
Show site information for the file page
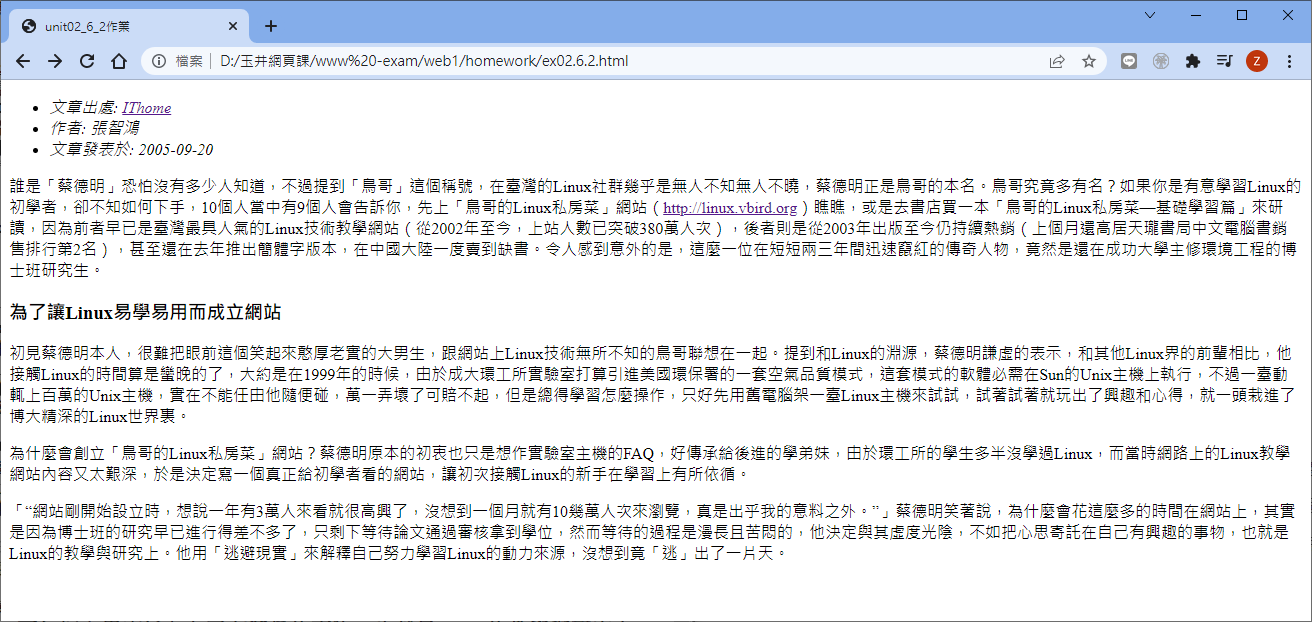[159, 61]
